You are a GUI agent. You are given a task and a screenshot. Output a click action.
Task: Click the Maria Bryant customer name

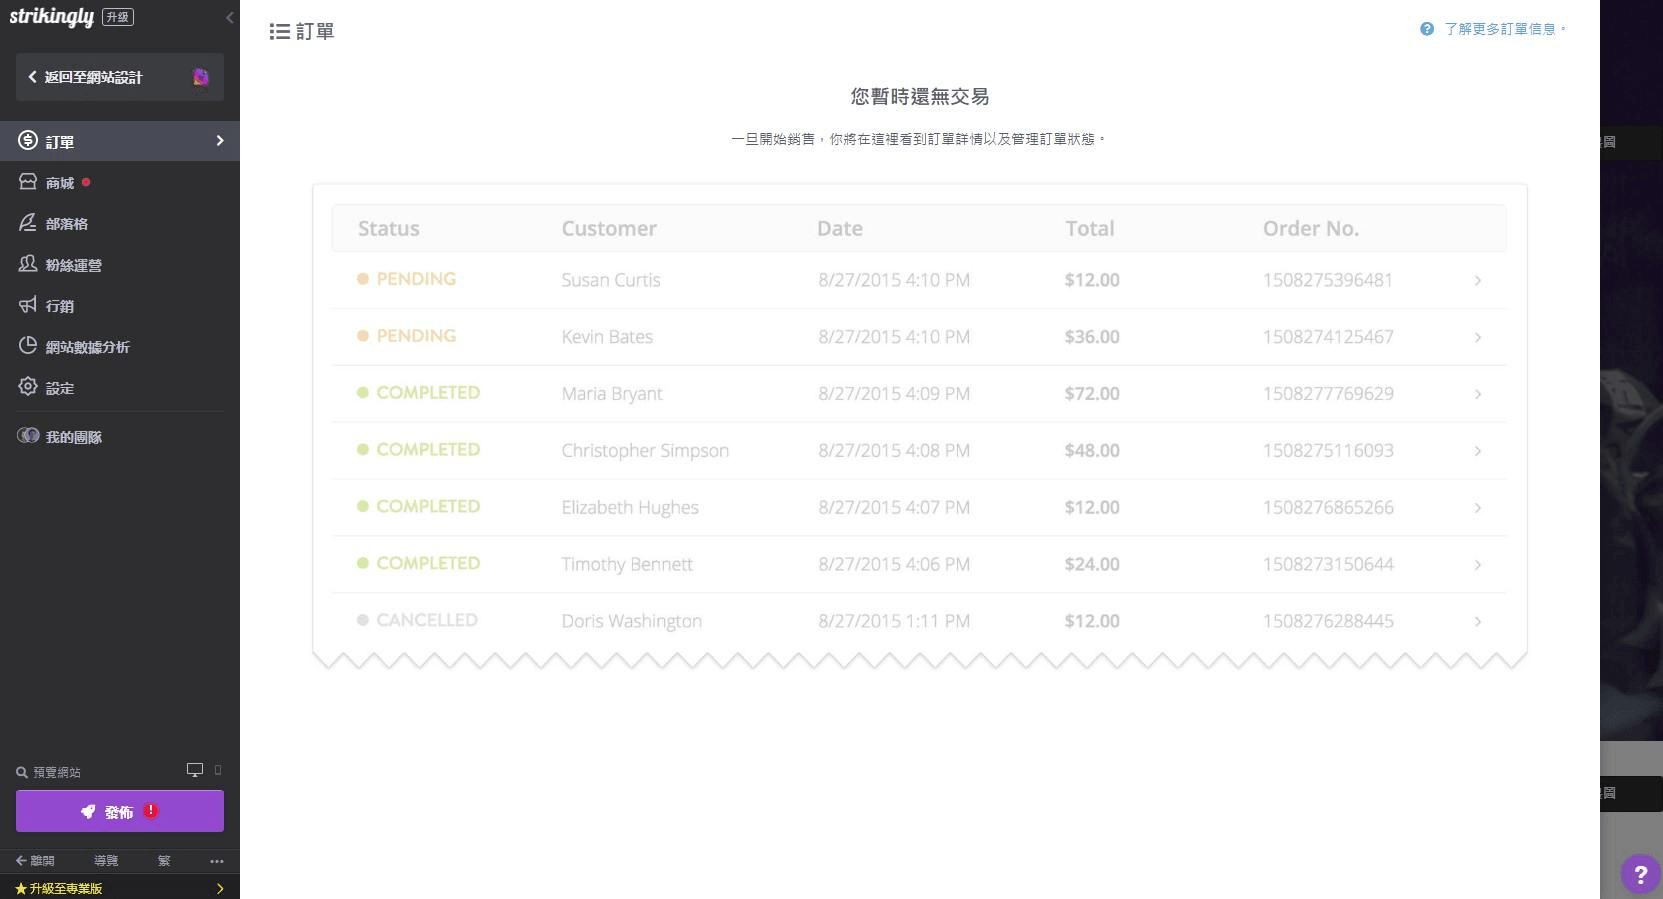612,394
